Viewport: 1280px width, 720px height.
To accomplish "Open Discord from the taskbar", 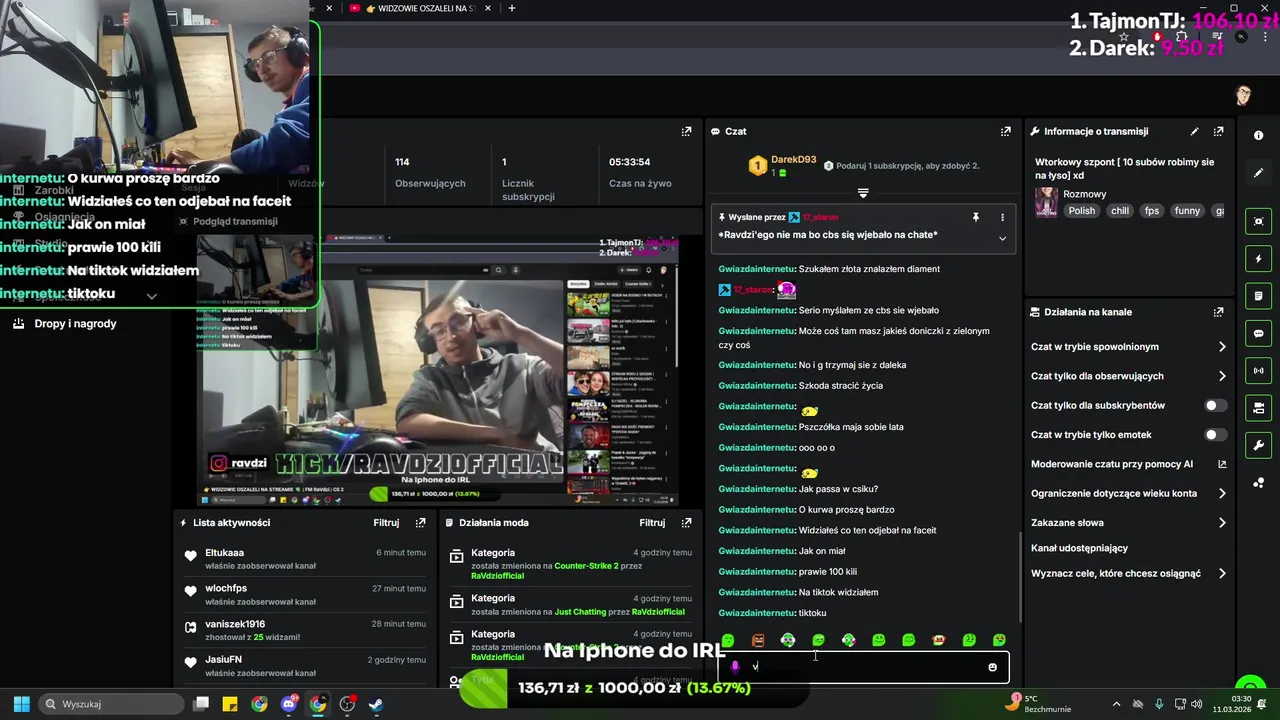I will click(289, 704).
